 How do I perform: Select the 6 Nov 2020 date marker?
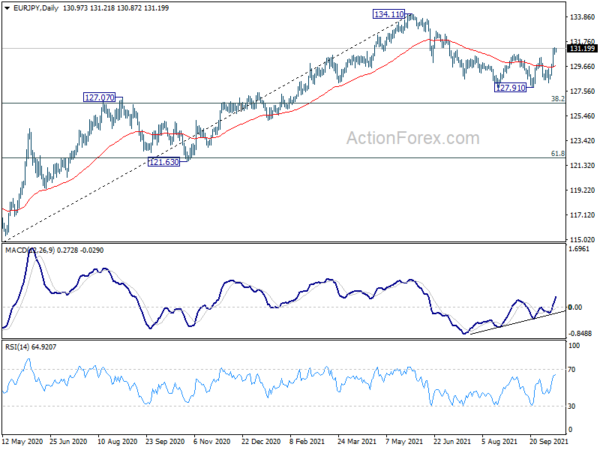212,441
